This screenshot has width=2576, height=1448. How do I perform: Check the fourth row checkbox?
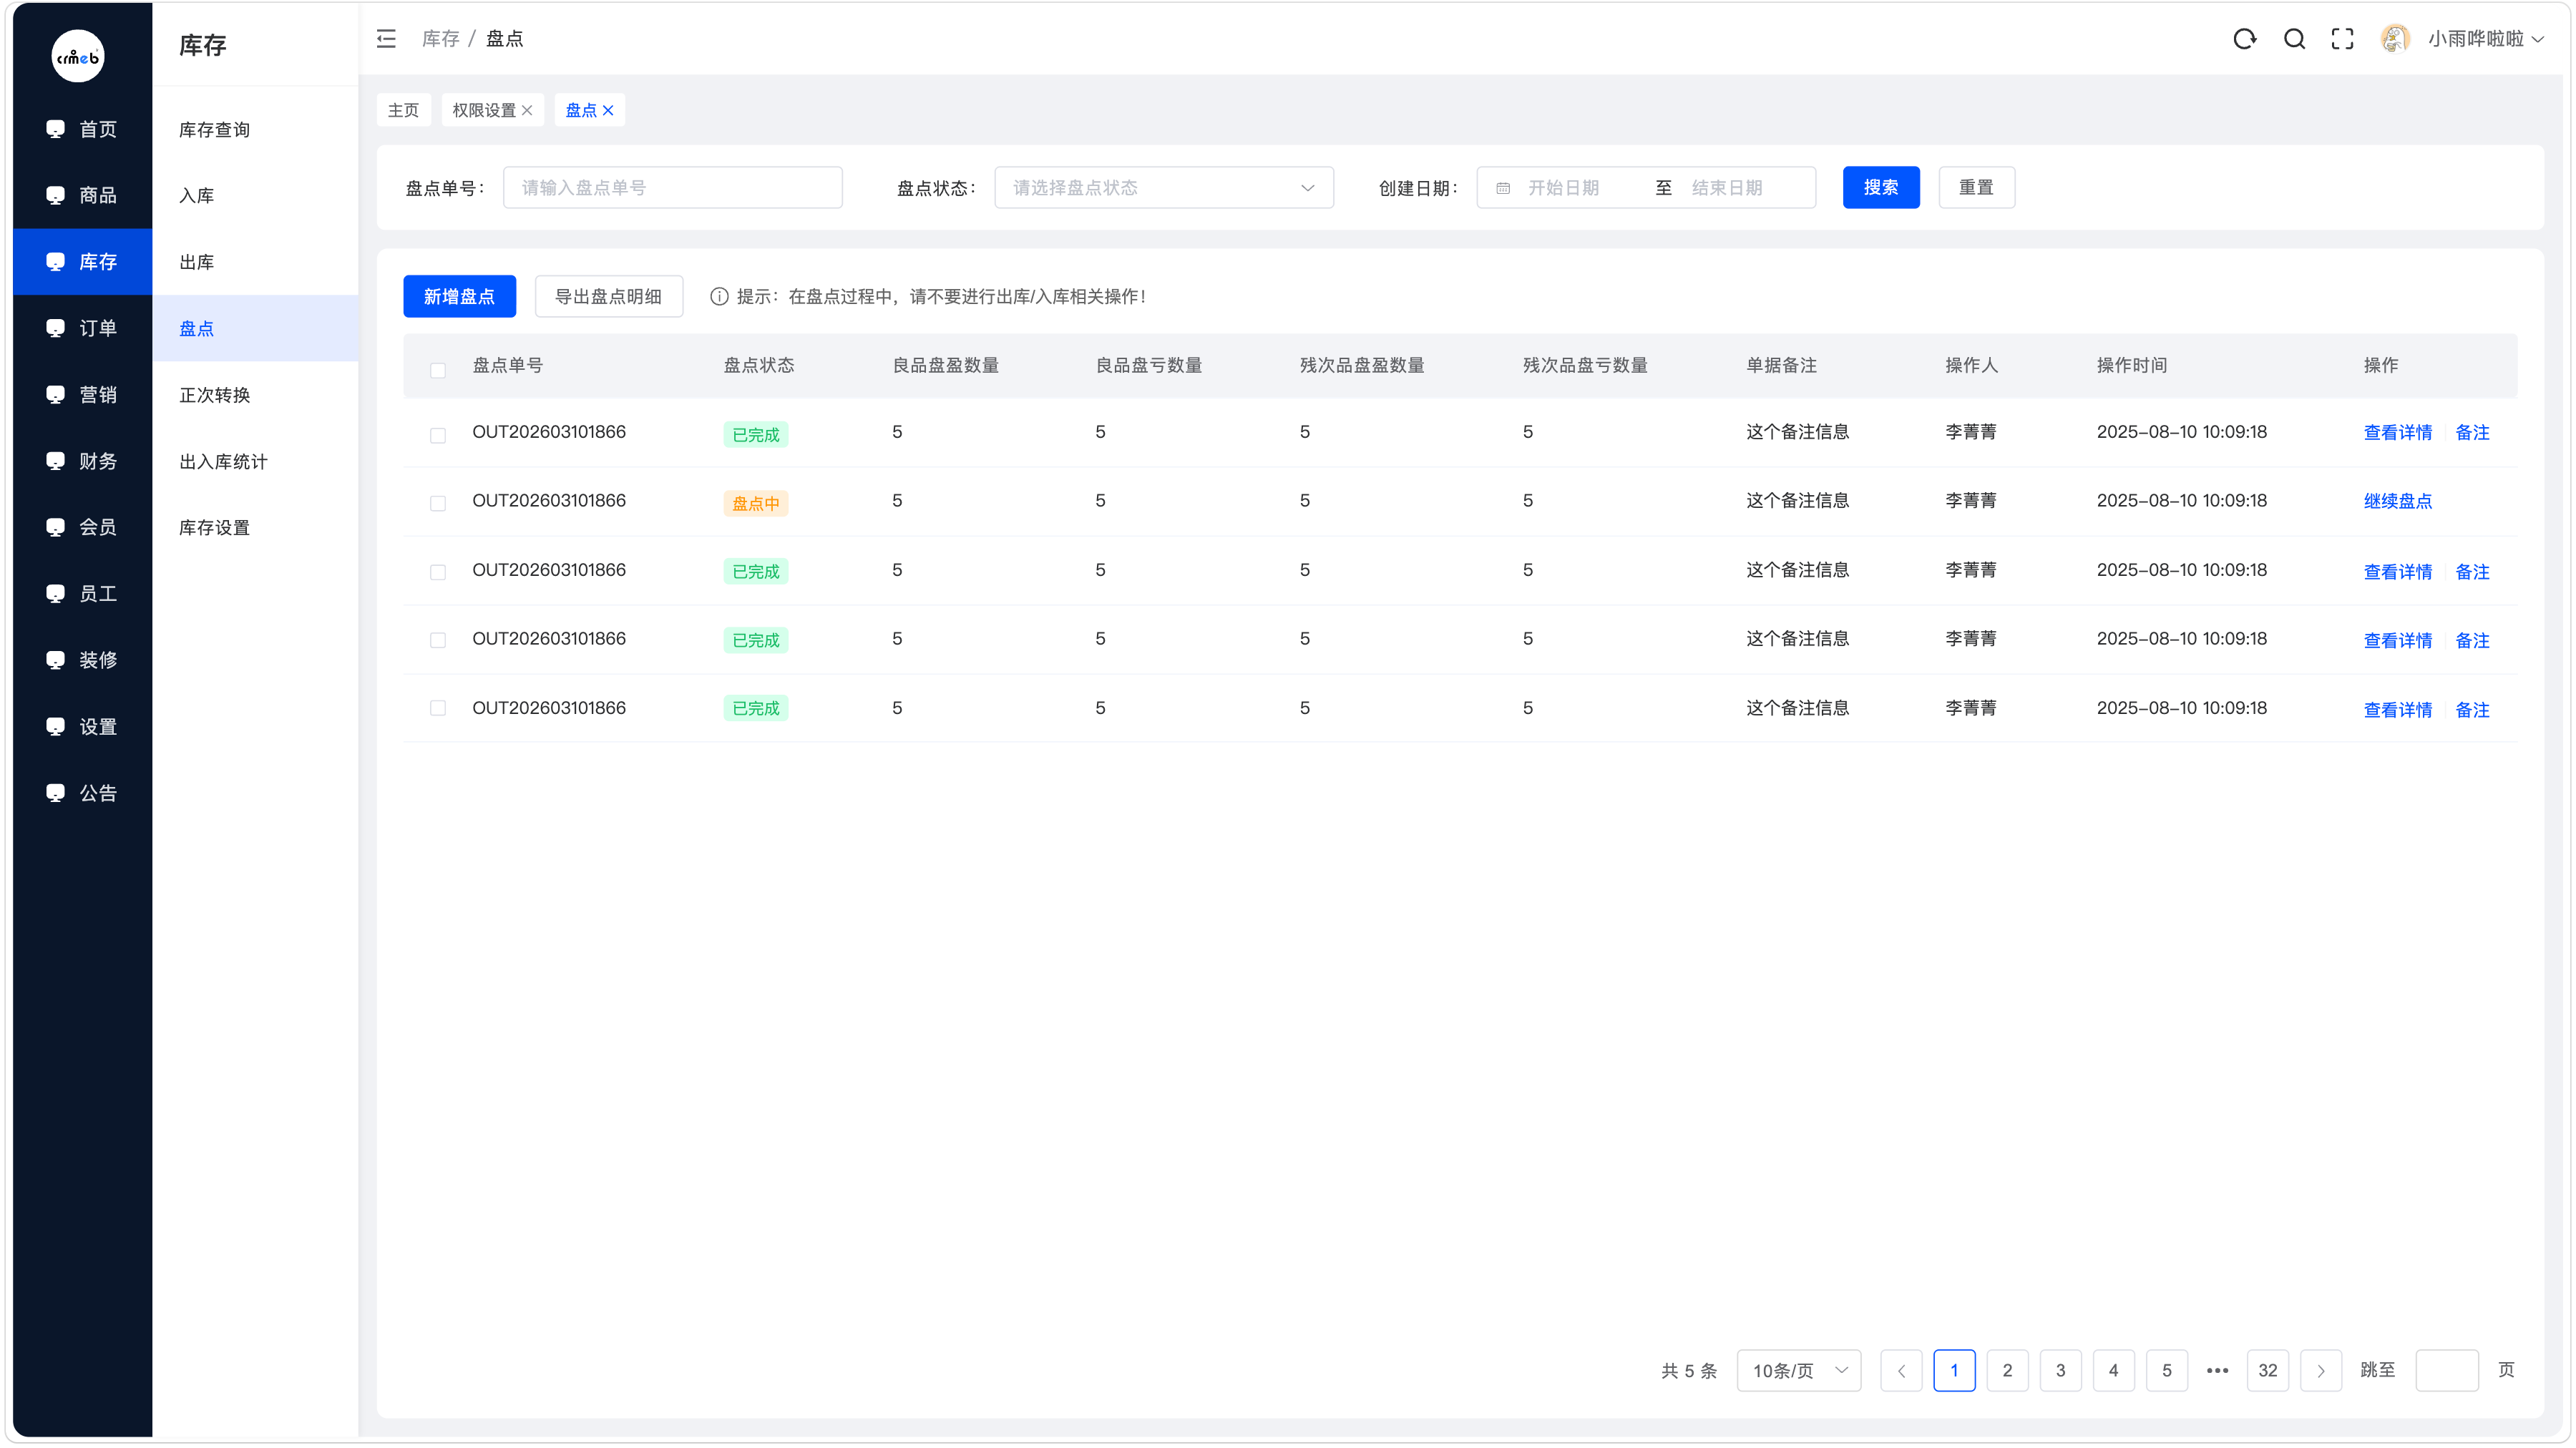[438, 640]
